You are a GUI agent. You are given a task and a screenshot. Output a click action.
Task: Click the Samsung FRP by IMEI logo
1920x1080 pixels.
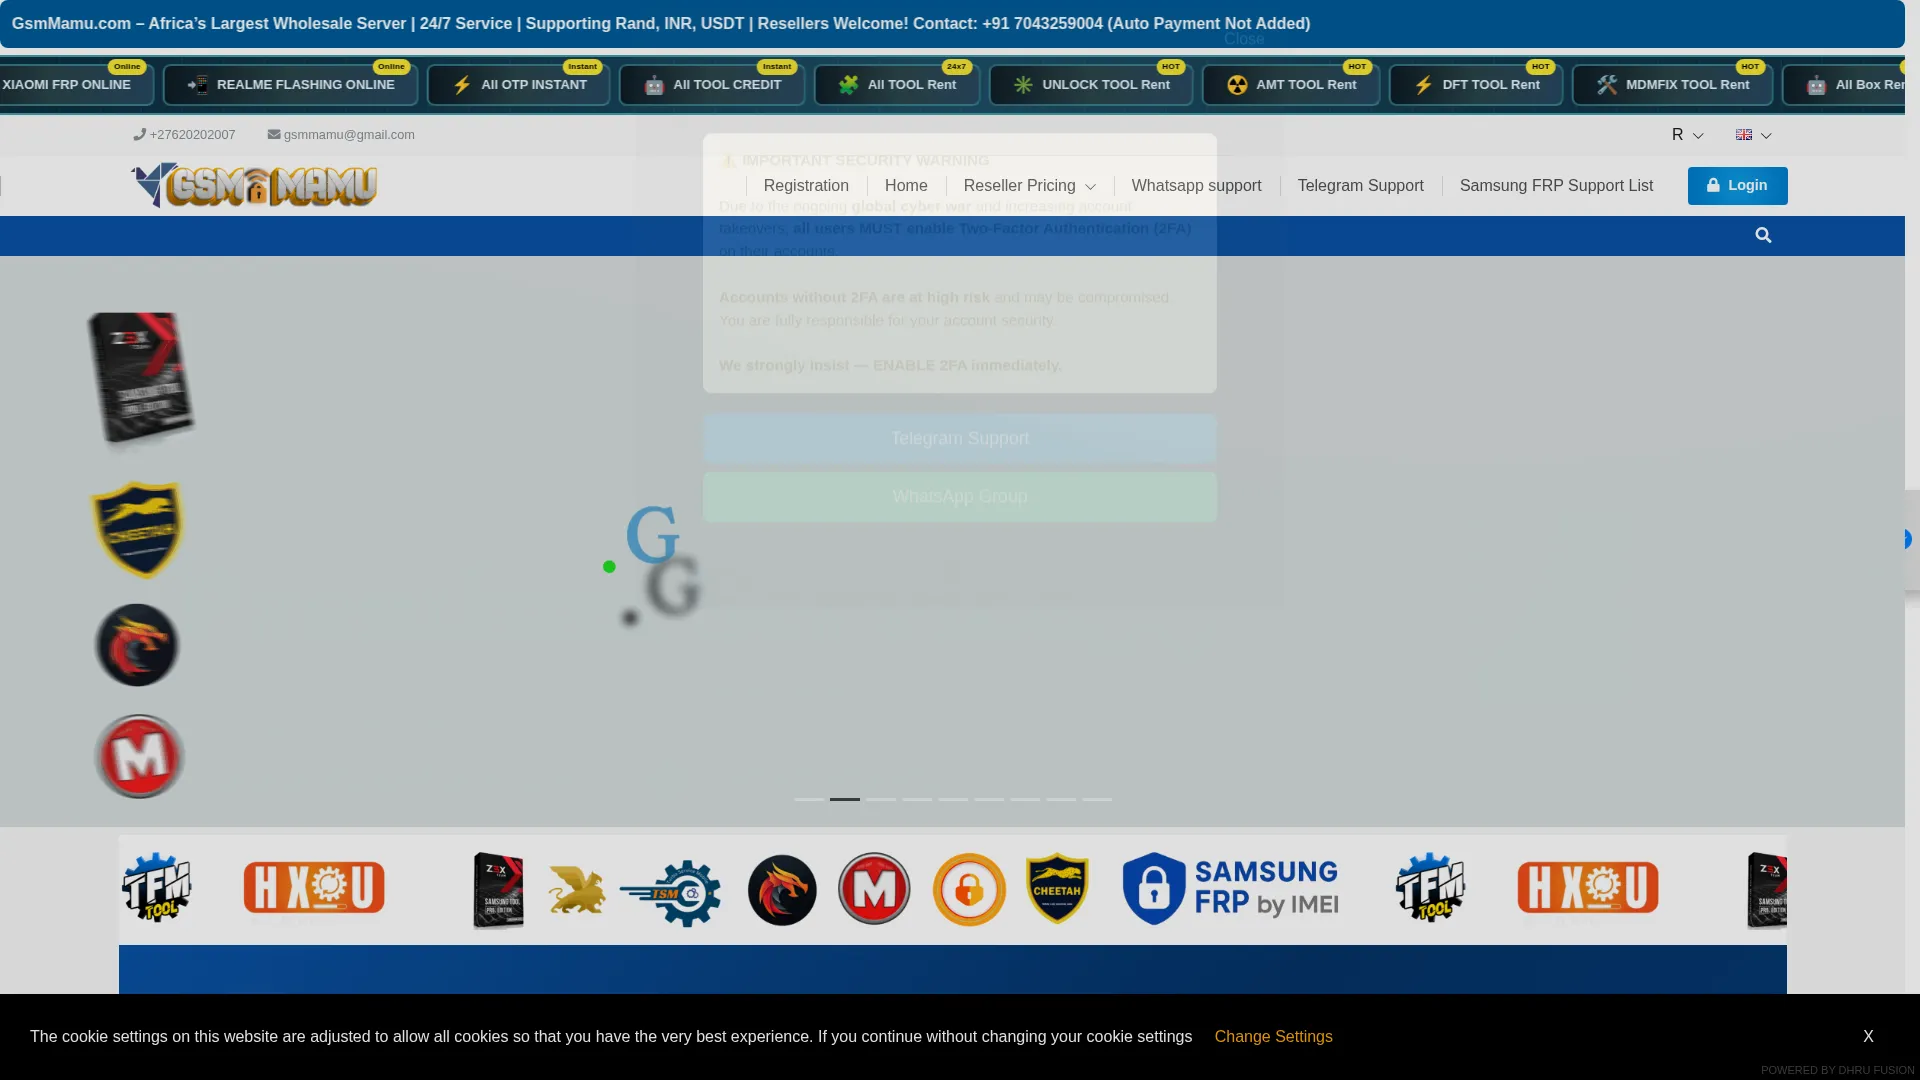[1230, 888]
